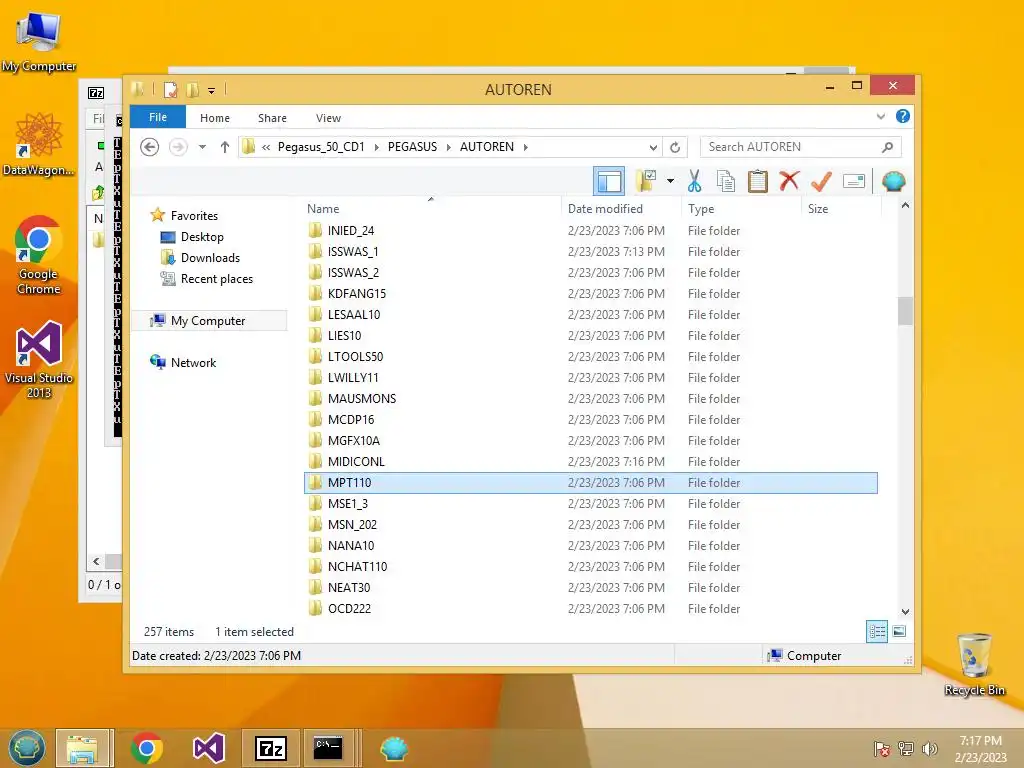The height and width of the screenshot is (768, 1024).
Task: Click the red X Delete icon
Action: click(x=790, y=181)
